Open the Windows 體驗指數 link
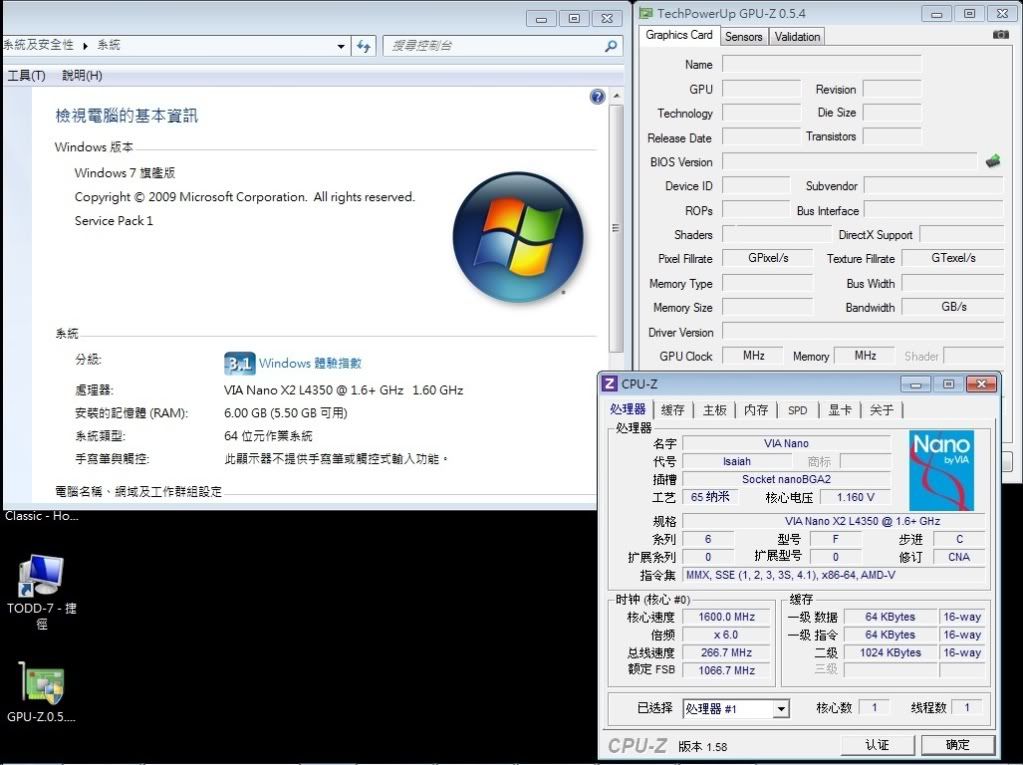The width and height of the screenshot is (1023, 765). [x=310, y=363]
